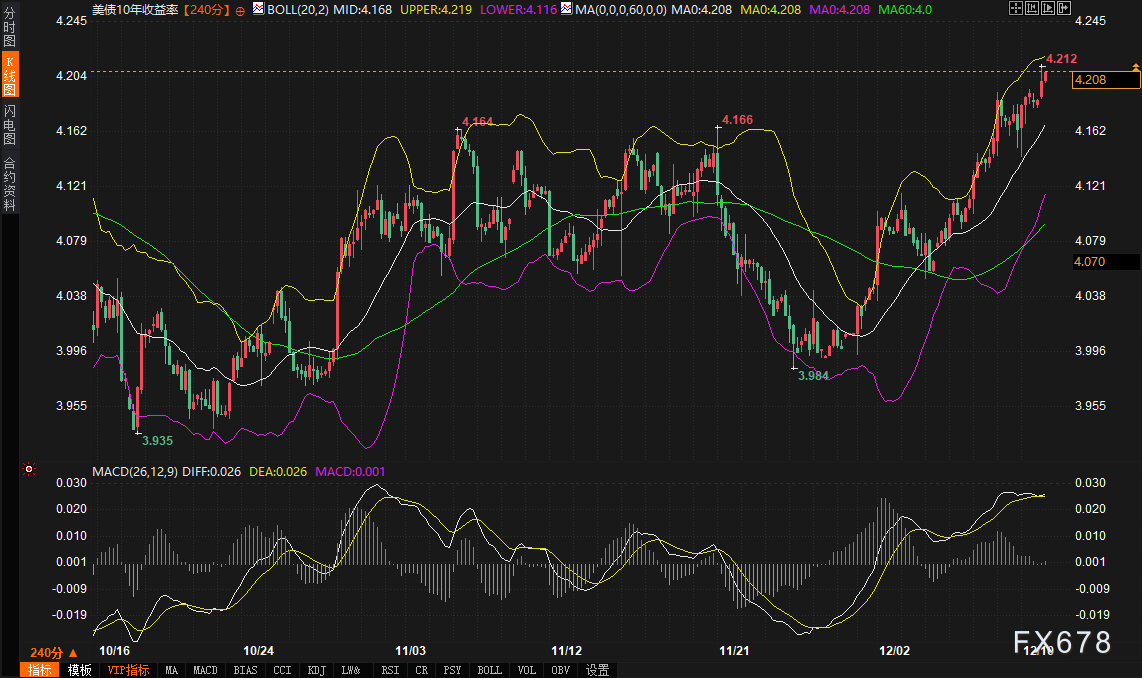Click the circled plus icon beside 240分

click(x=240, y=9)
